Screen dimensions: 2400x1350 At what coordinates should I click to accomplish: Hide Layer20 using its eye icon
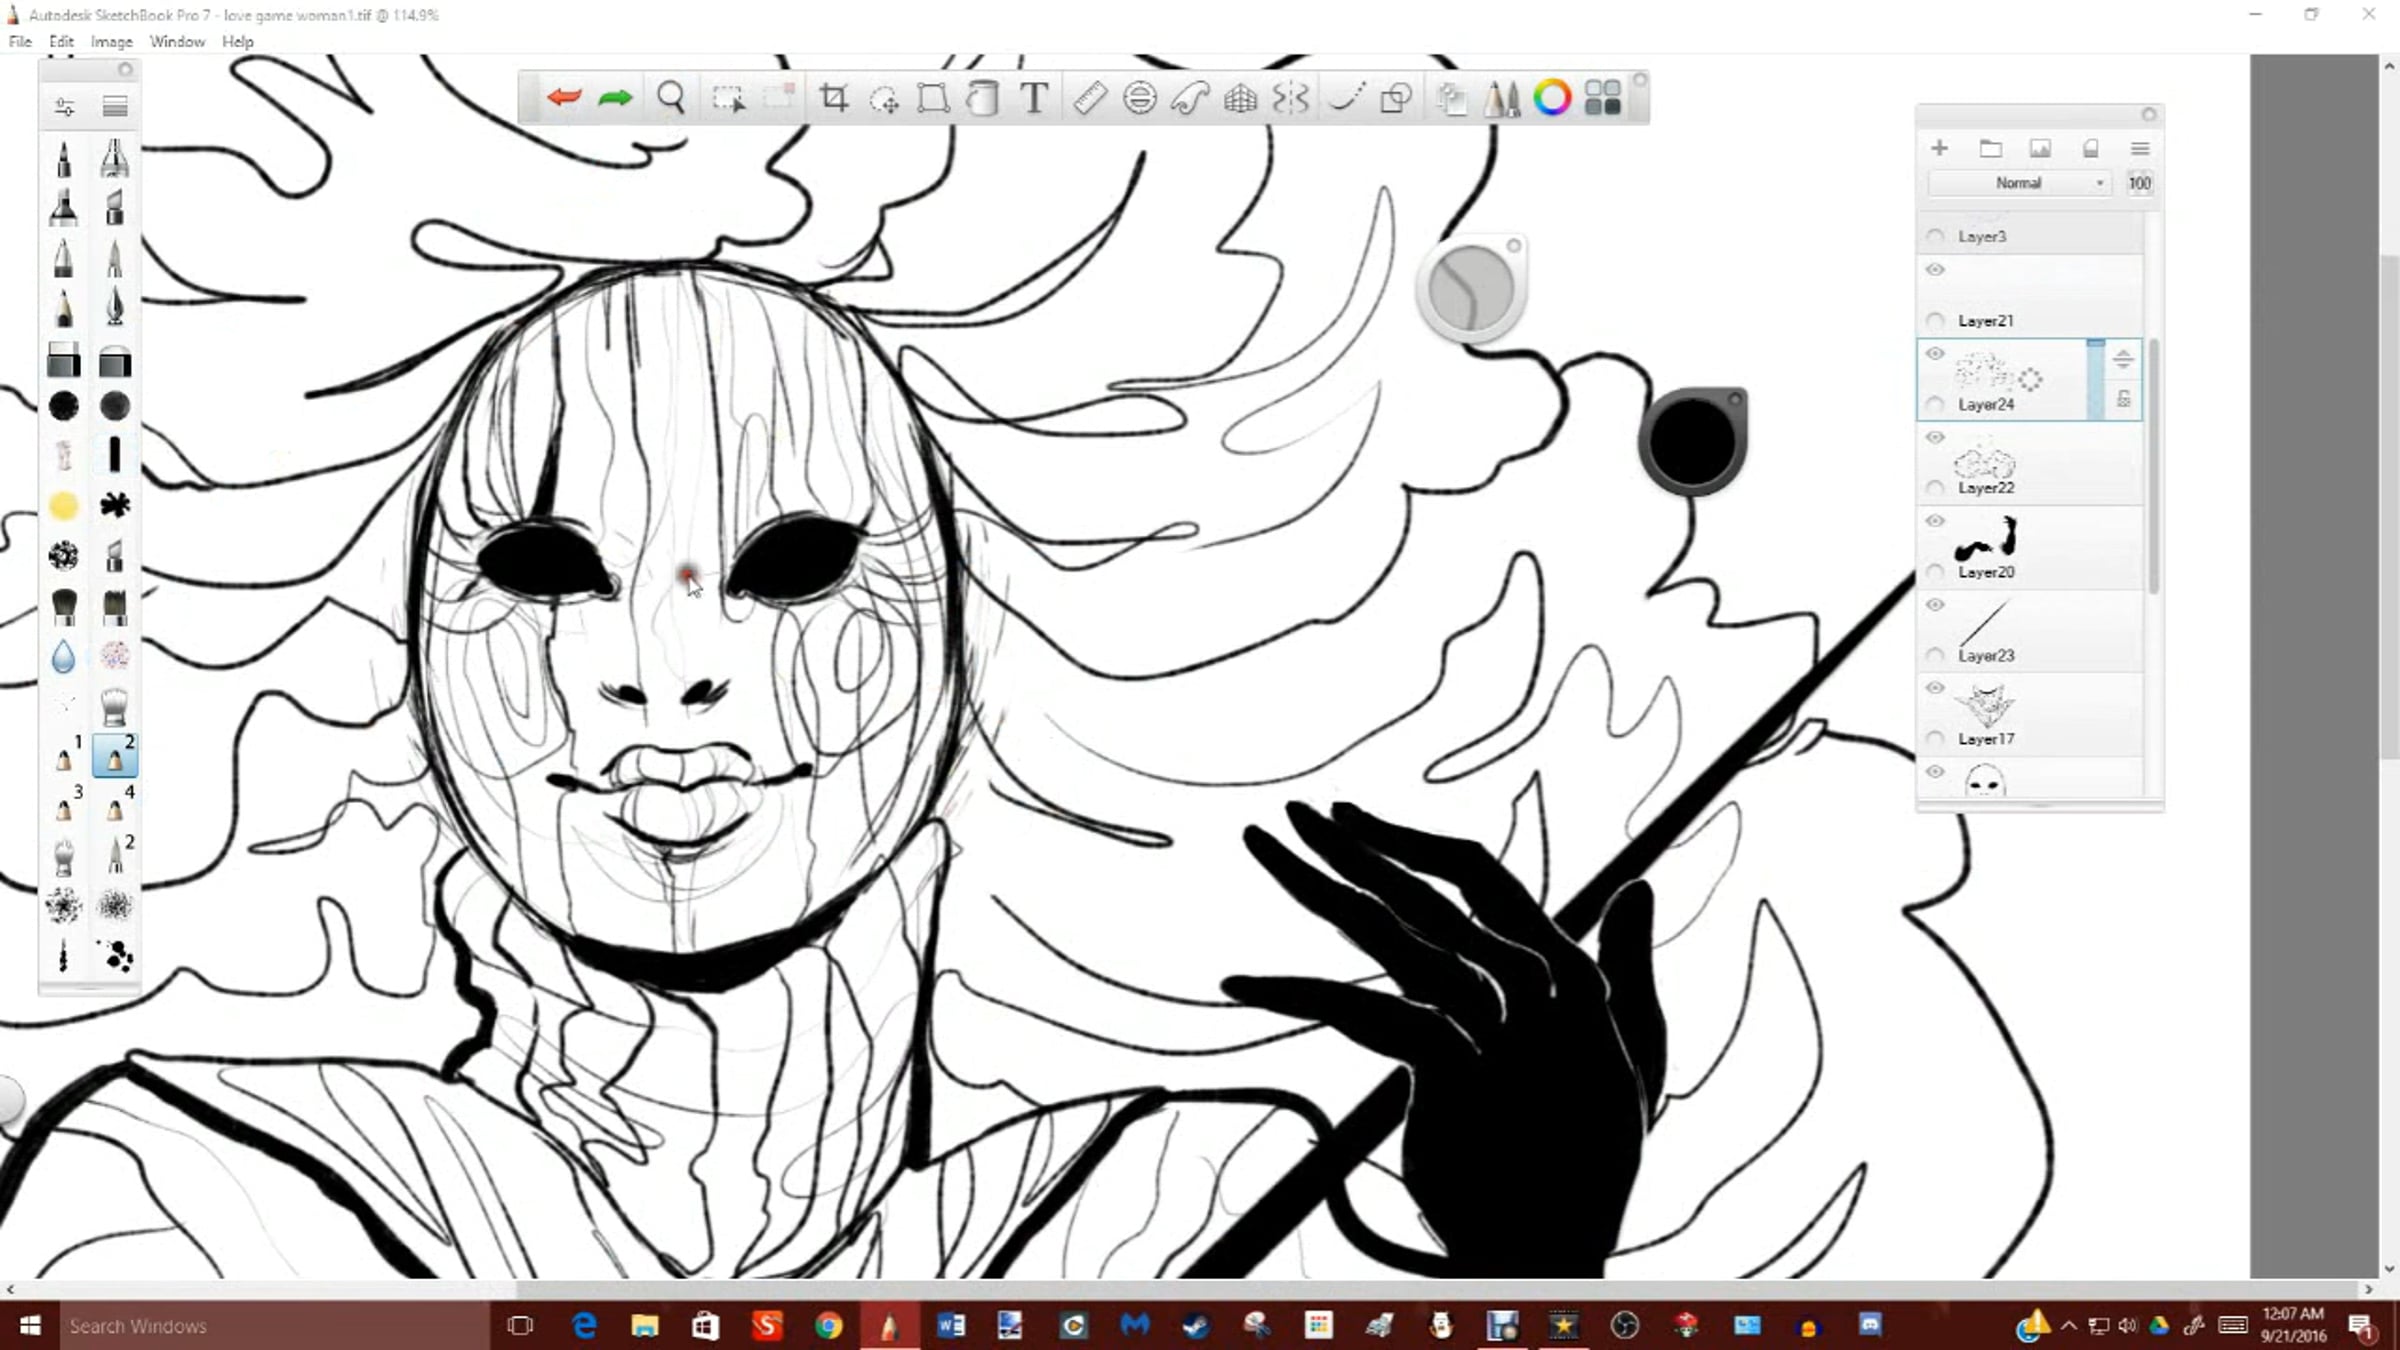pyautogui.click(x=1935, y=521)
